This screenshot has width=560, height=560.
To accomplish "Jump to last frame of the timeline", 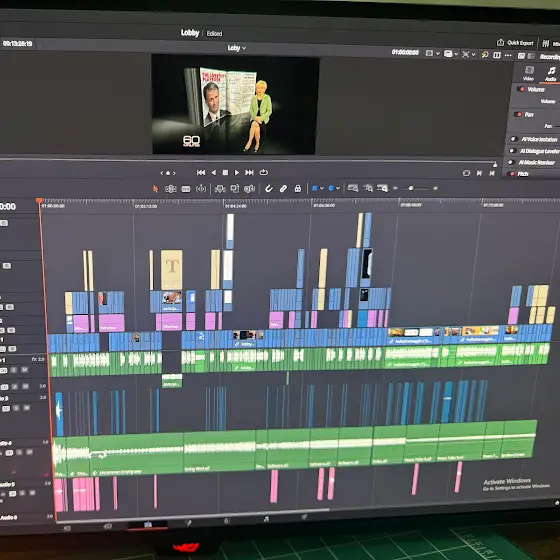I will tap(249, 172).
